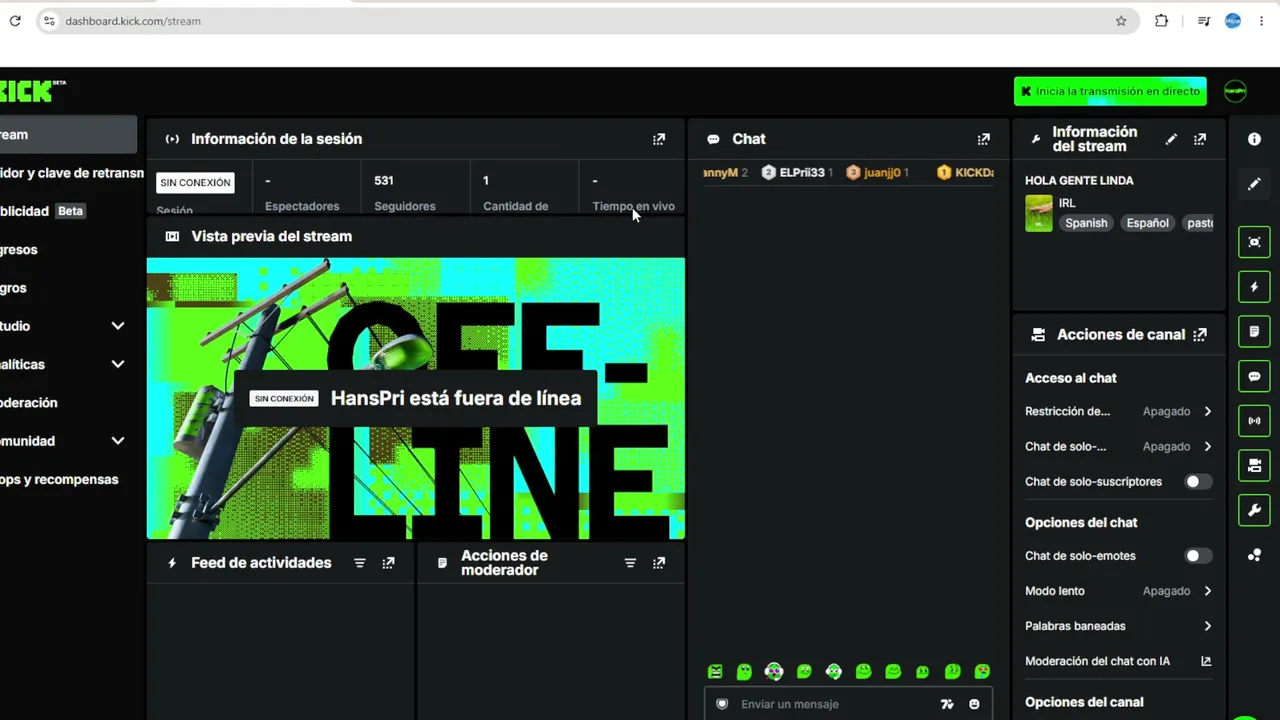Edit the stream information with the pencil icon
This screenshot has width=1280, height=720.
click(x=1171, y=139)
